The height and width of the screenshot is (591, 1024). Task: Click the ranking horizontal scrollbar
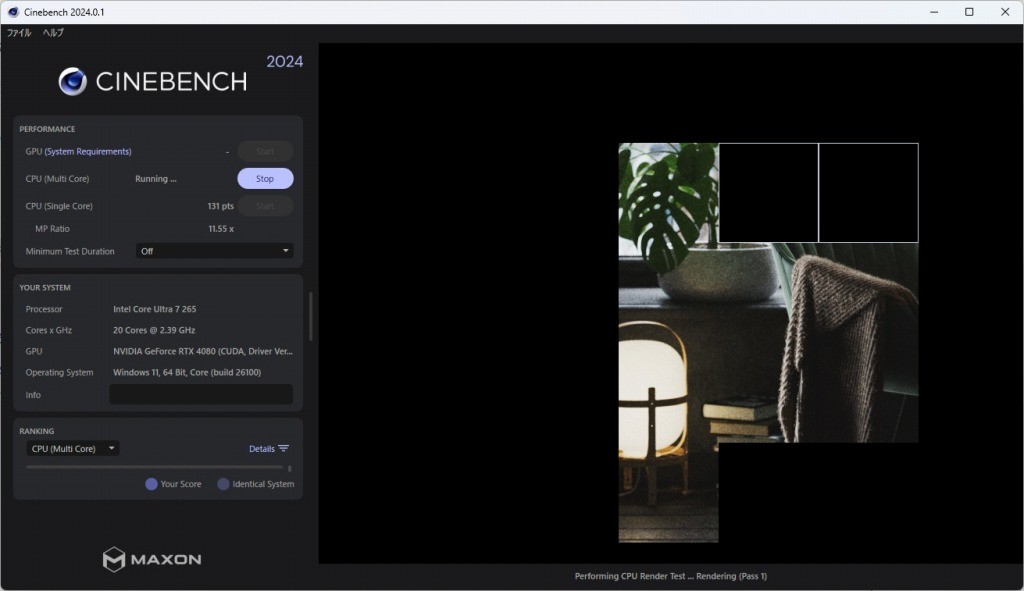pyautogui.click(x=154, y=467)
